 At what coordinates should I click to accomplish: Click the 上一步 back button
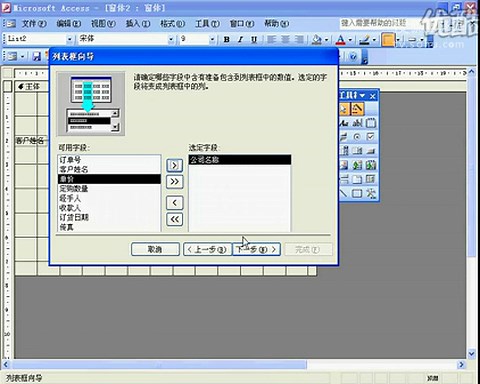pos(207,249)
